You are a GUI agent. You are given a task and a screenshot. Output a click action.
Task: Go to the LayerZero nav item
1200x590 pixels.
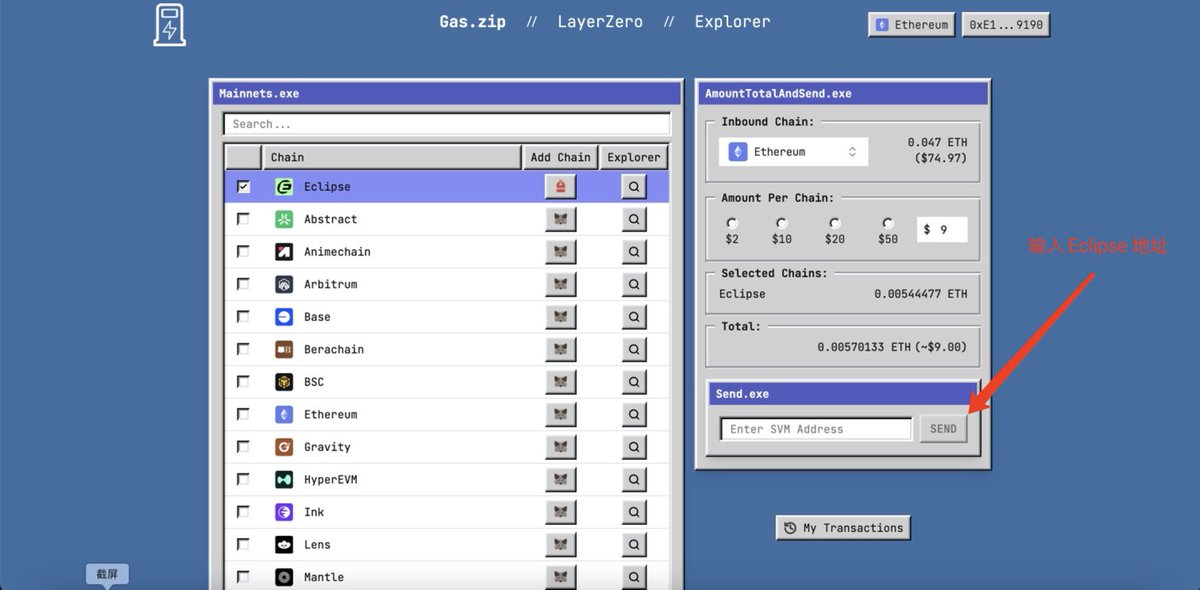[x=600, y=21]
